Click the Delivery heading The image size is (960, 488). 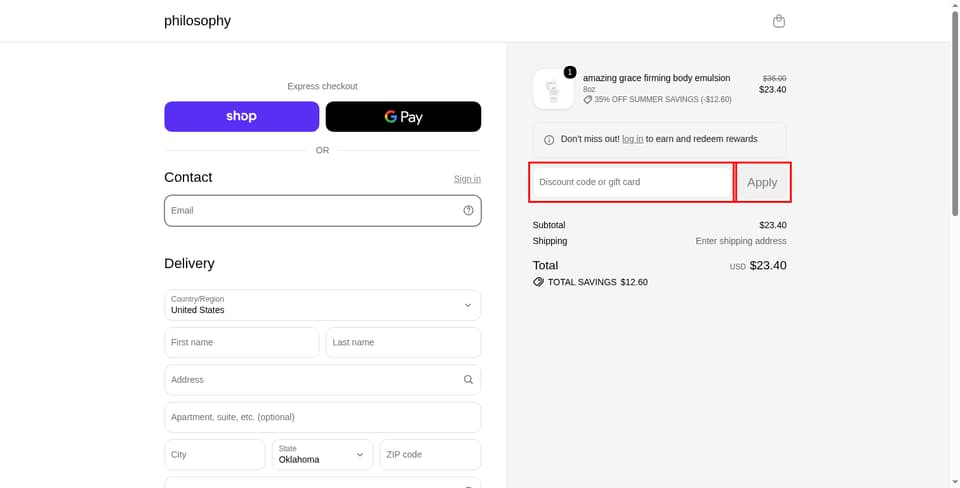pyautogui.click(x=189, y=263)
